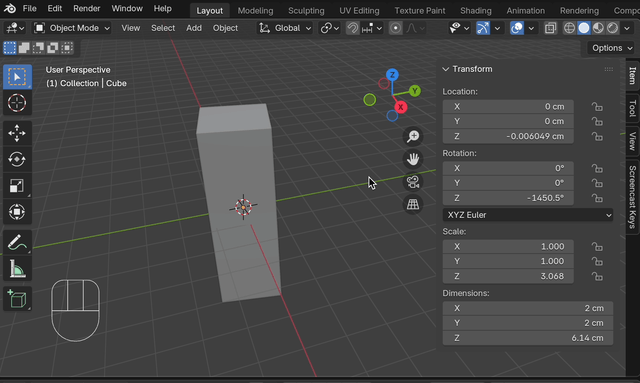Image resolution: width=640 pixels, height=383 pixels.
Task: Select wireframe viewport shading
Action: tap(569, 28)
